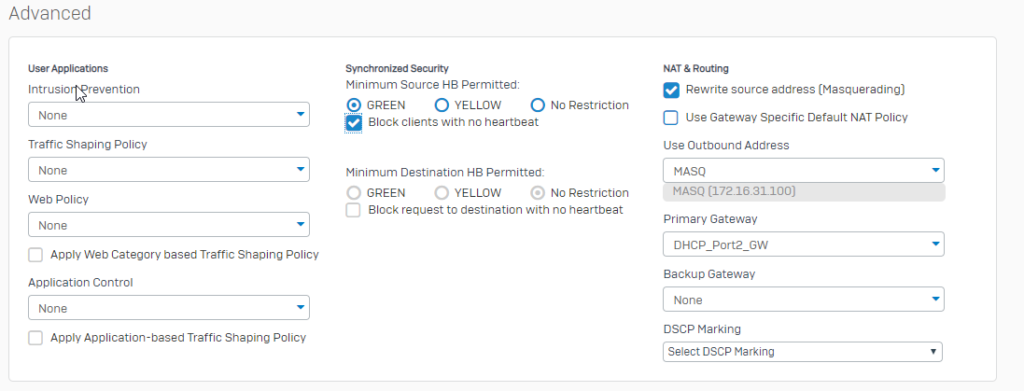Select GREEN for Minimum Destination HB
1024x391 pixels.
click(x=353, y=193)
